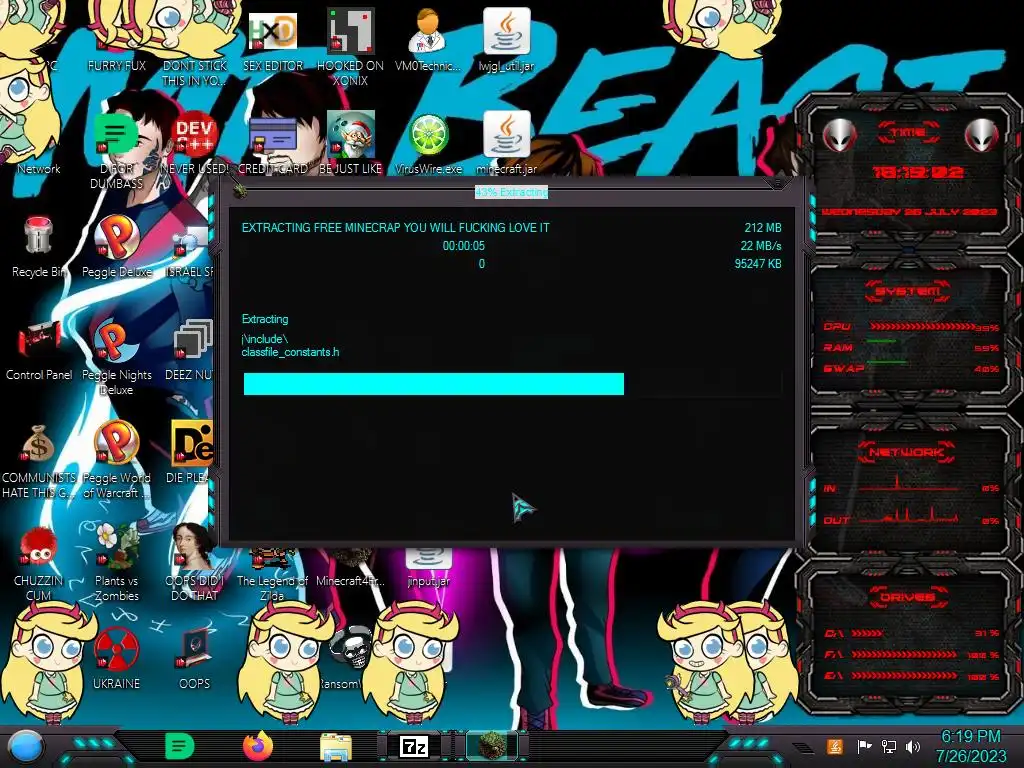
Task: Open File Explorer from taskbar
Action: coord(336,747)
